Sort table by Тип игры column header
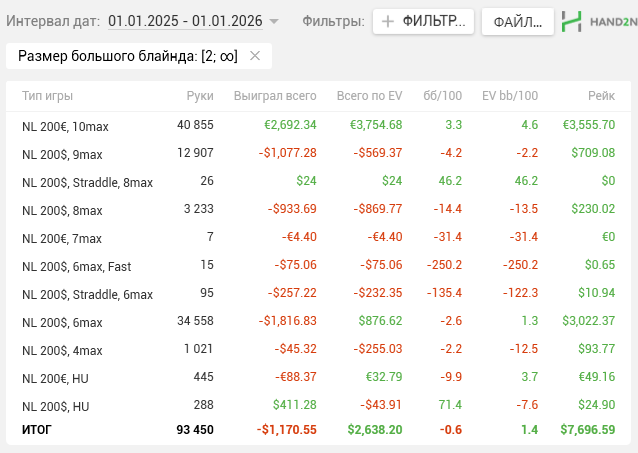The height and width of the screenshot is (453, 638). 47,96
